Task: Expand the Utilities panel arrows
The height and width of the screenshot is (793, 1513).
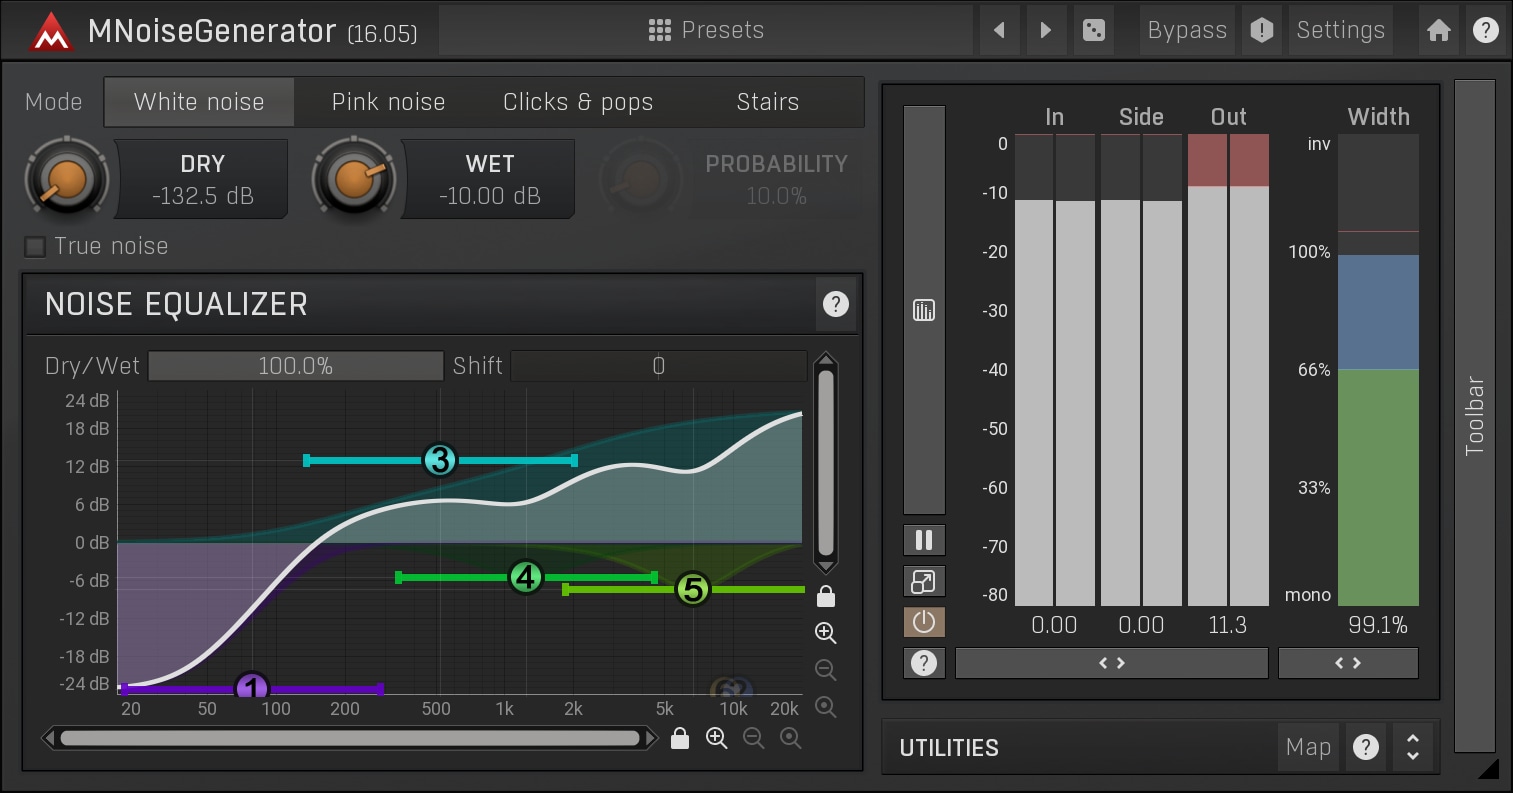Action: pyautogui.click(x=1413, y=747)
